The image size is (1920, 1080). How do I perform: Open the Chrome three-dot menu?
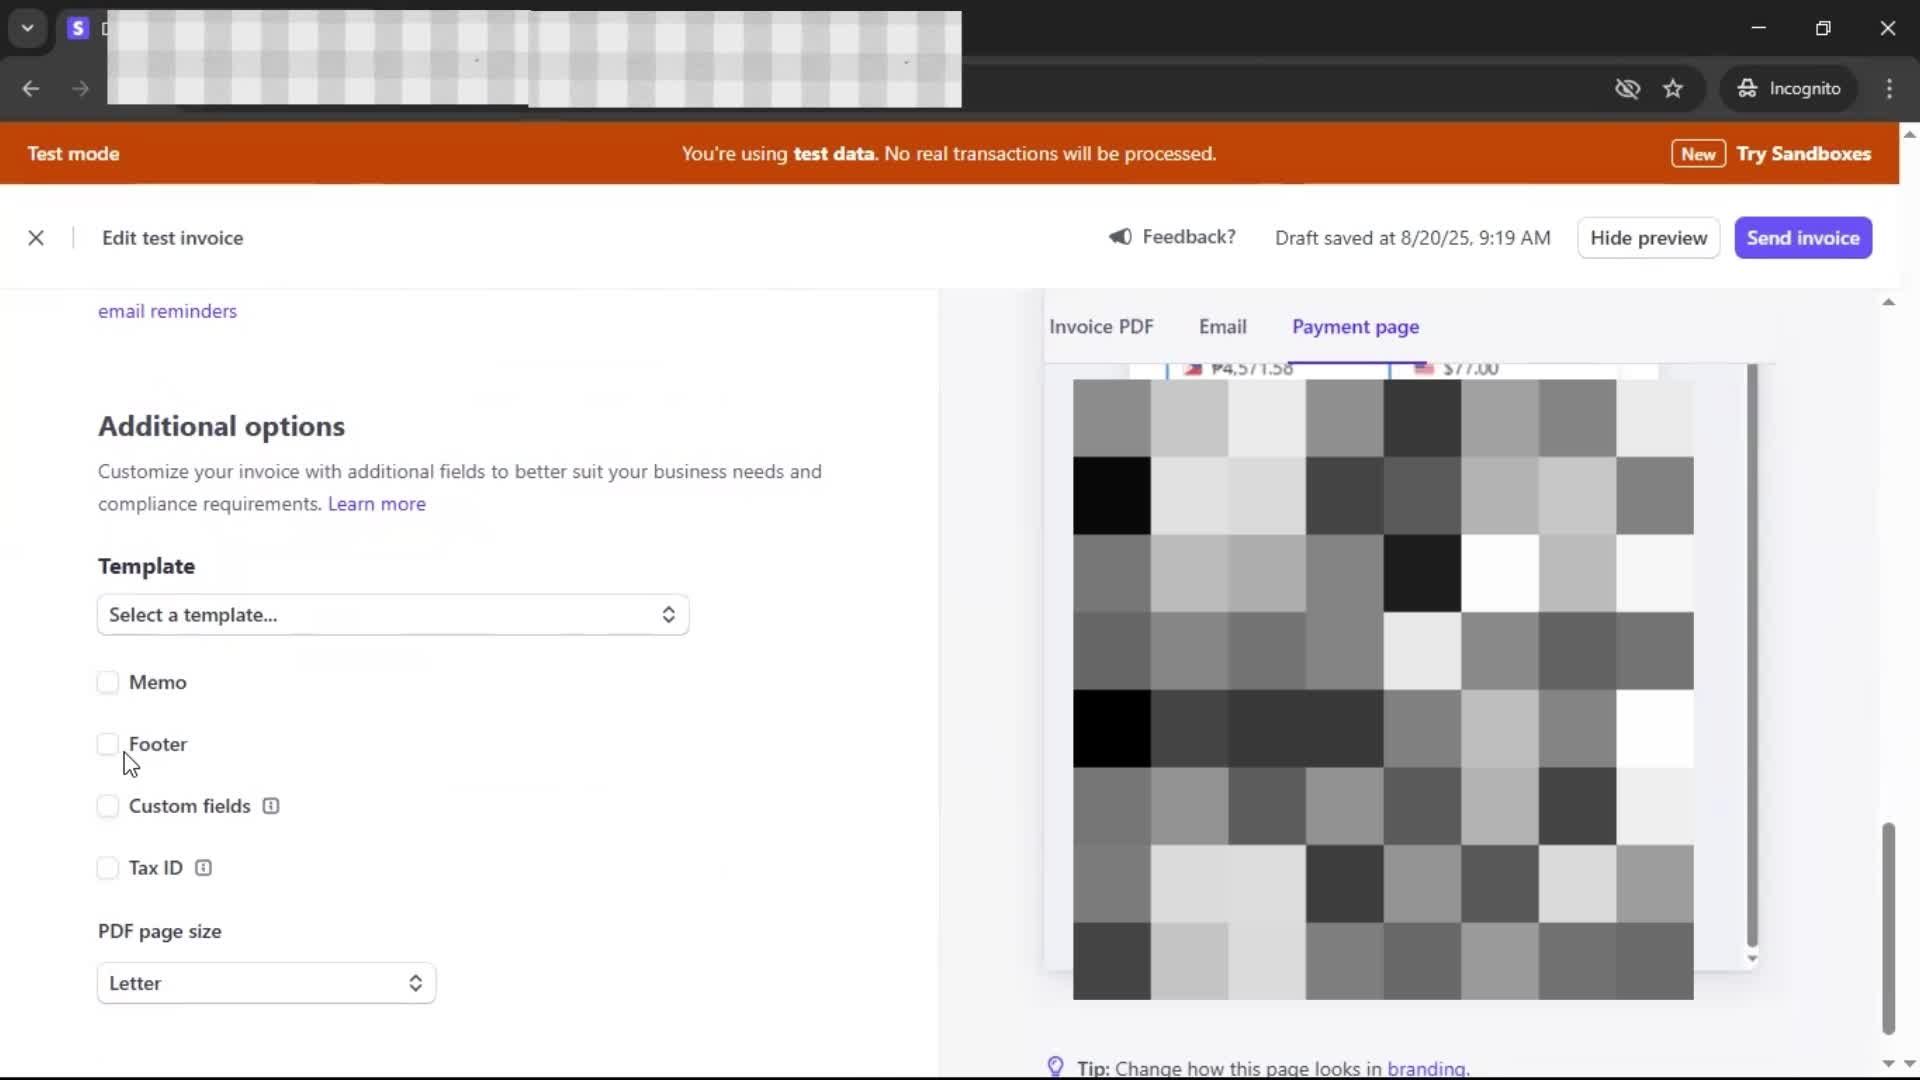pos(1889,89)
